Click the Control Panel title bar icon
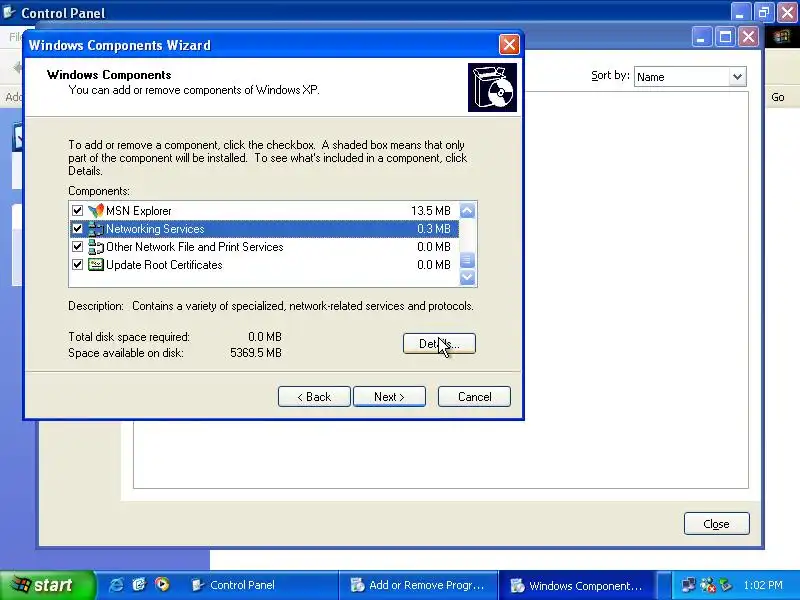Image resolution: width=800 pixels, height=600 pixels. pos(9,12)
